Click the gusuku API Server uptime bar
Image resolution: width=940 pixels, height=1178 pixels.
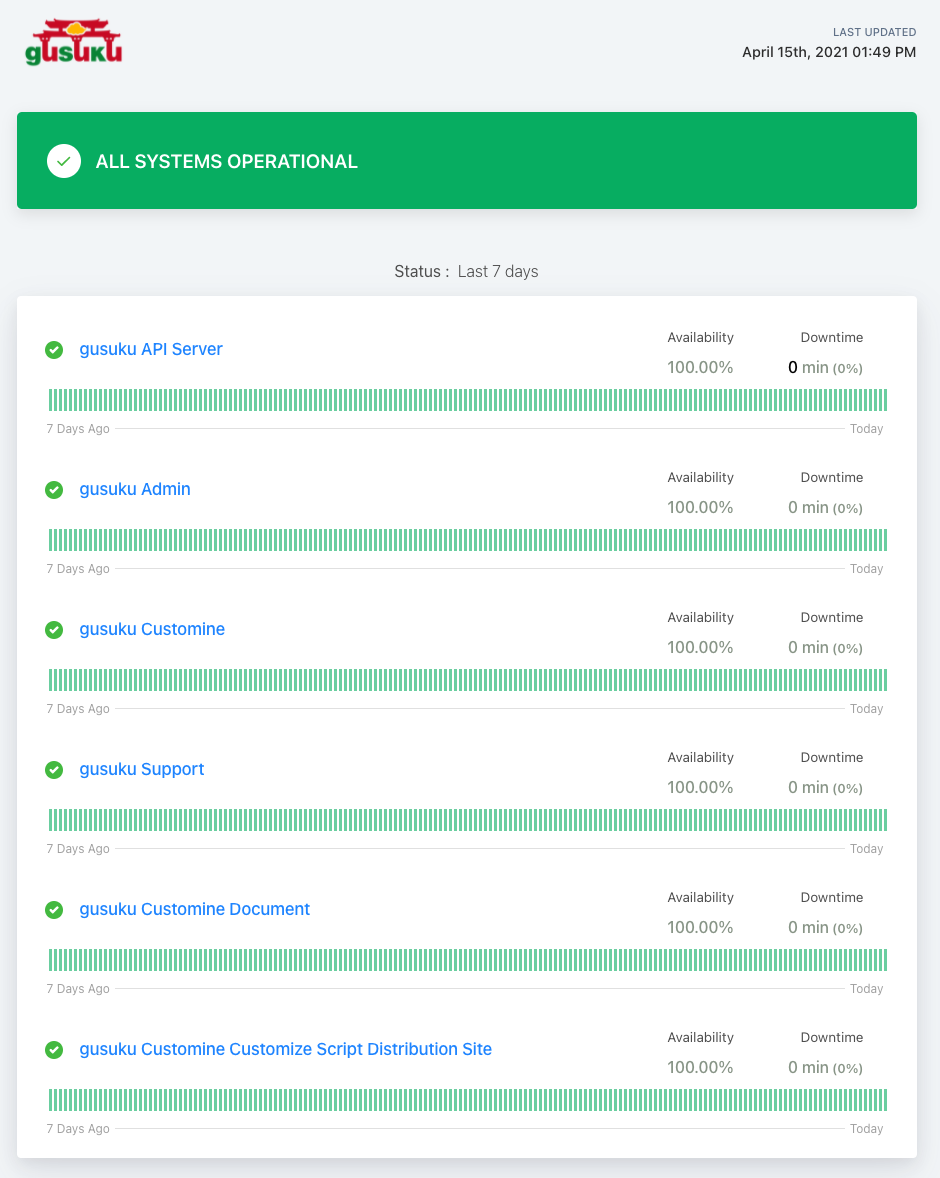click(x=468, y=400)
